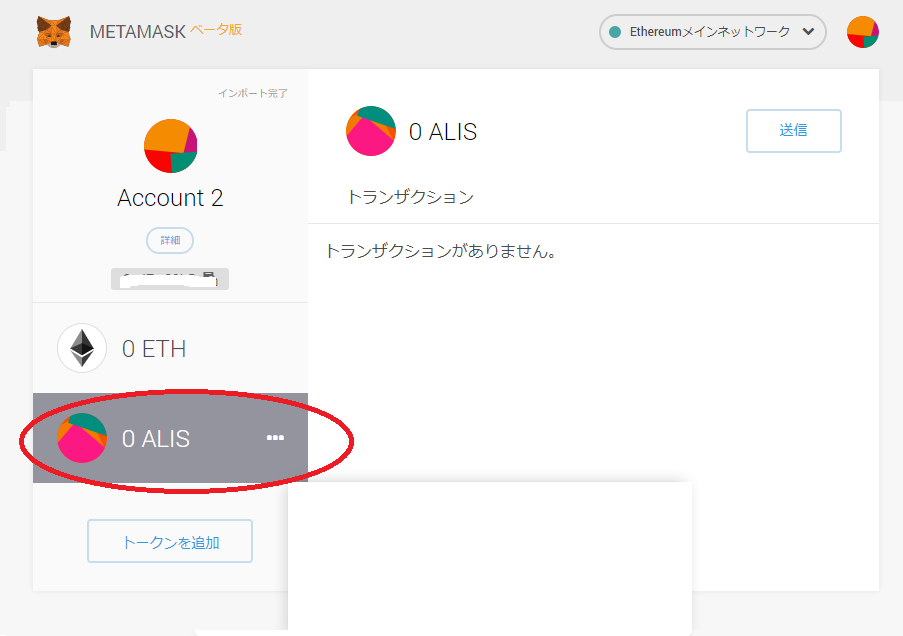Open the account menu avatar in header
Image resolution: width=903 pixels, height=636 pixels.
pyautogui.click(x=862, y=32)
